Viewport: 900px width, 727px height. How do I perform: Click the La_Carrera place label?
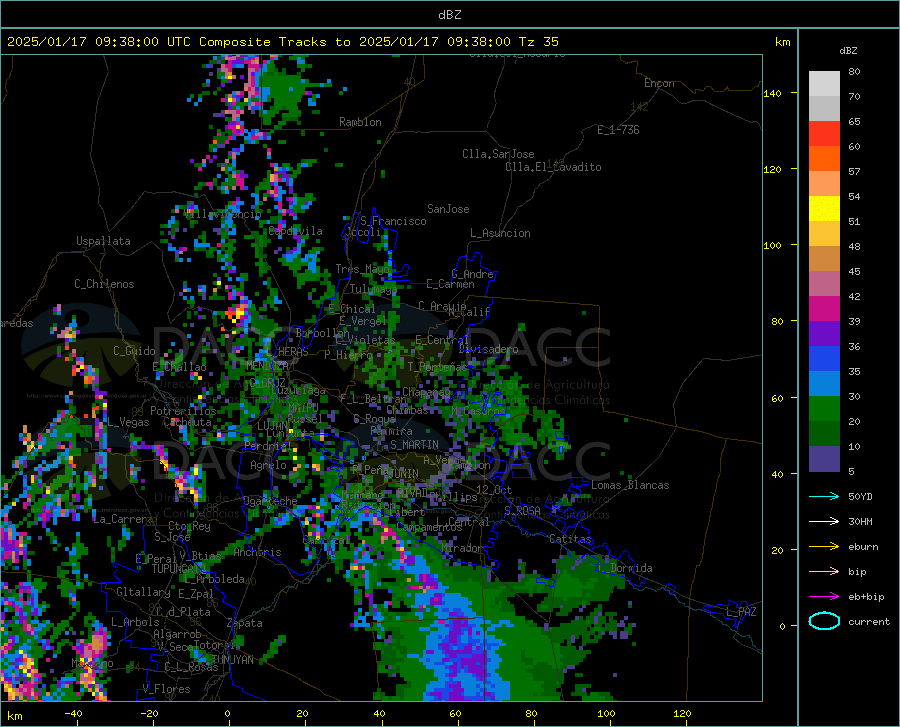[x=123, y=519]
